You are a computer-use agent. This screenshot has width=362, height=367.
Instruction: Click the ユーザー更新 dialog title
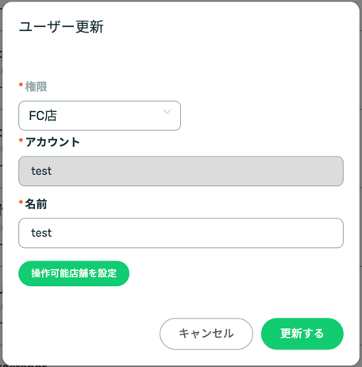tap(61, 27)
